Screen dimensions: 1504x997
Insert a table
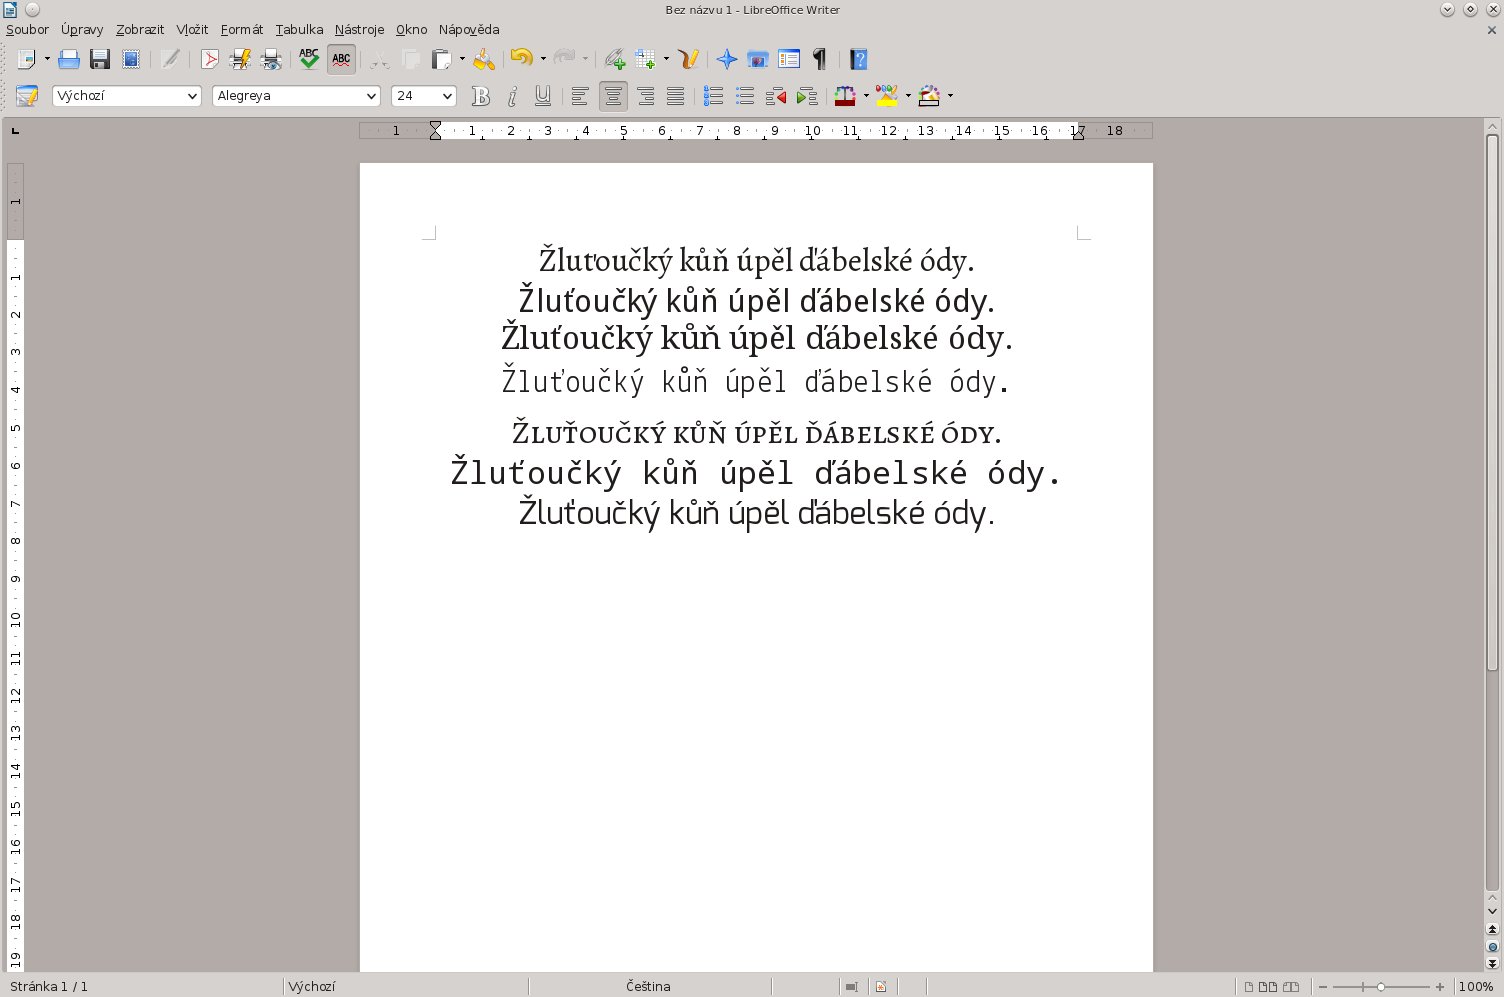coord(646,60)
